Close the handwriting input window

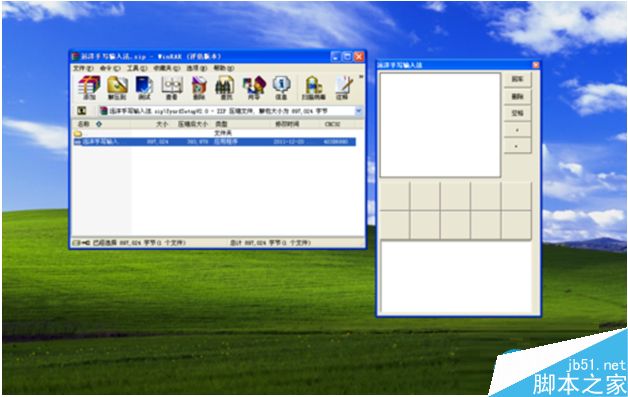click(x=535, y=65)
